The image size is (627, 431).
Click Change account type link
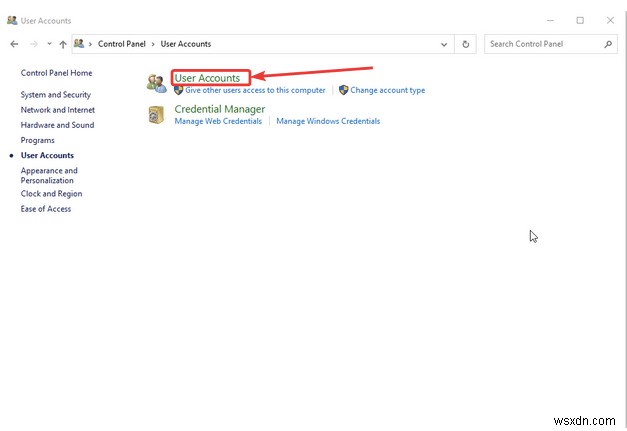[387, 90]
